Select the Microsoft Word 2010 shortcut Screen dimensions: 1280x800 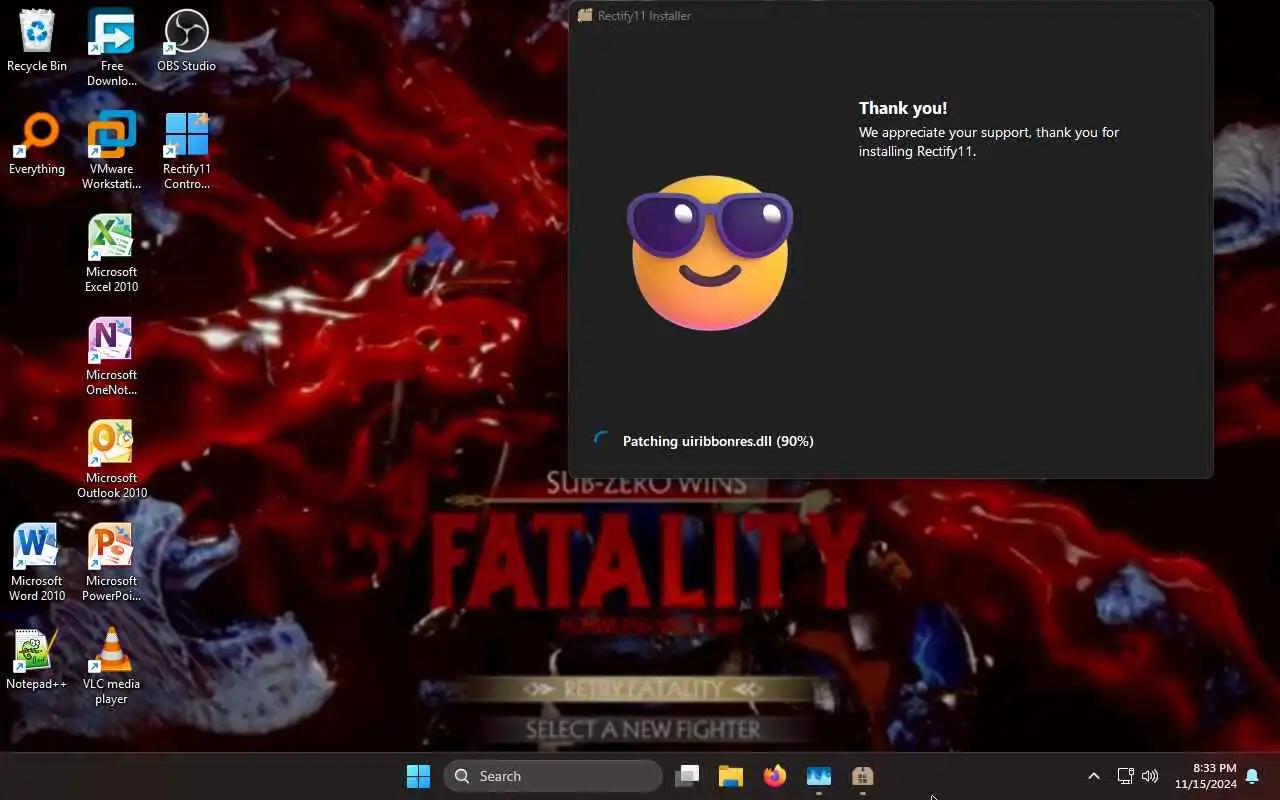point(37,563)
